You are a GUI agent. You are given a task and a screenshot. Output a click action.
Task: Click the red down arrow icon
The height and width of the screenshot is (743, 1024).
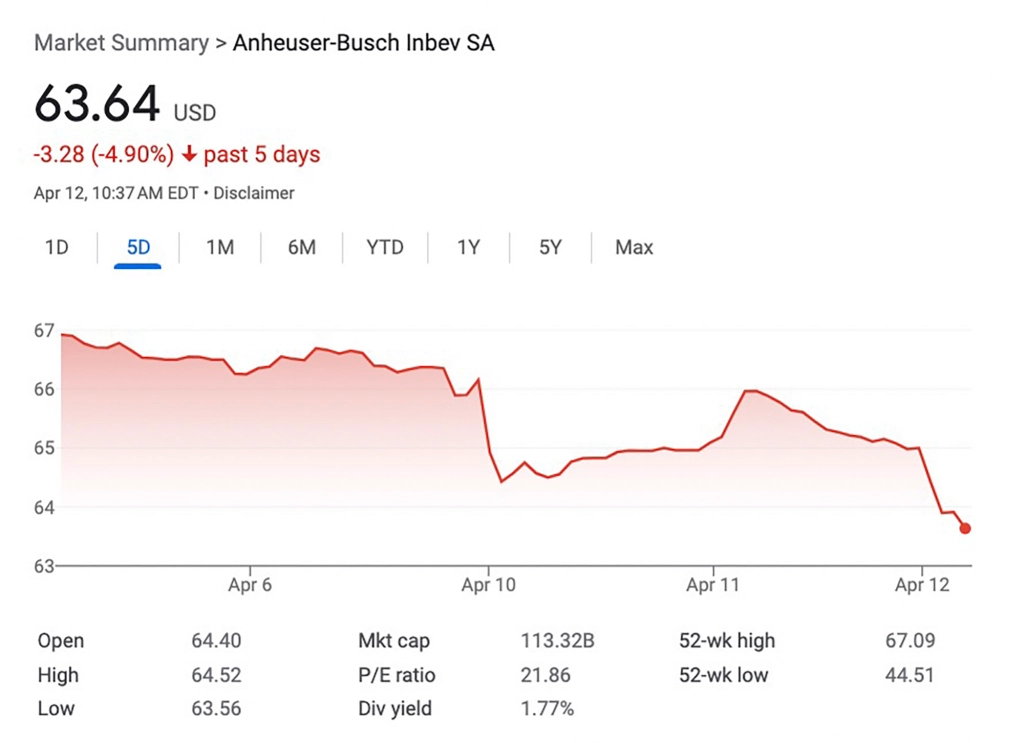[x=190, y=155]
